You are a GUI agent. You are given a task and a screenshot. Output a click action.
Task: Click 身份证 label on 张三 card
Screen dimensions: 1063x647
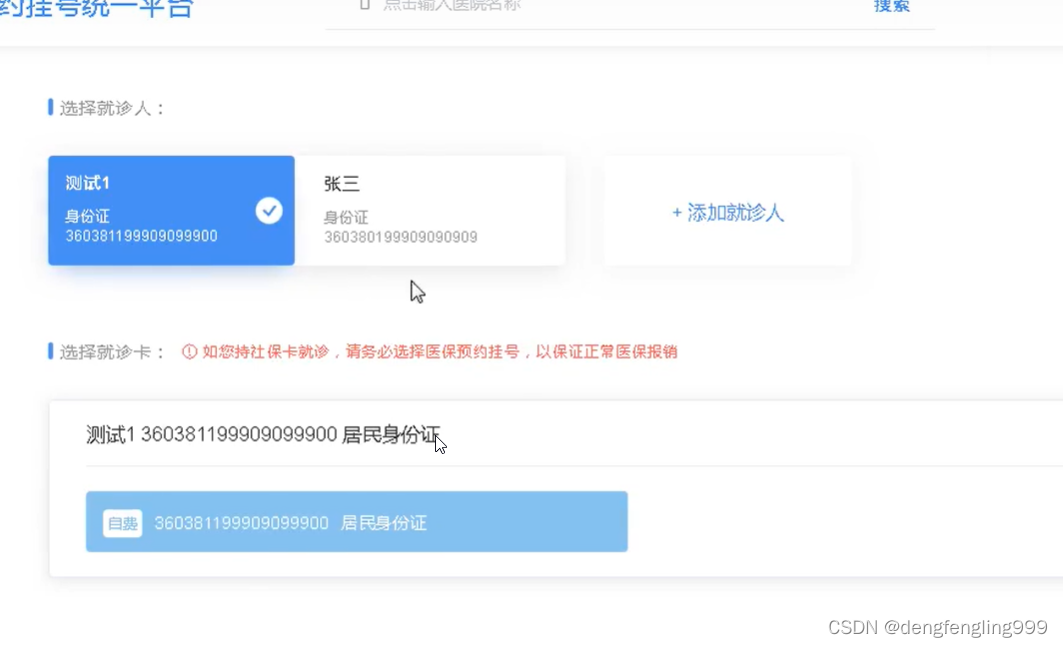click(346, 218)
